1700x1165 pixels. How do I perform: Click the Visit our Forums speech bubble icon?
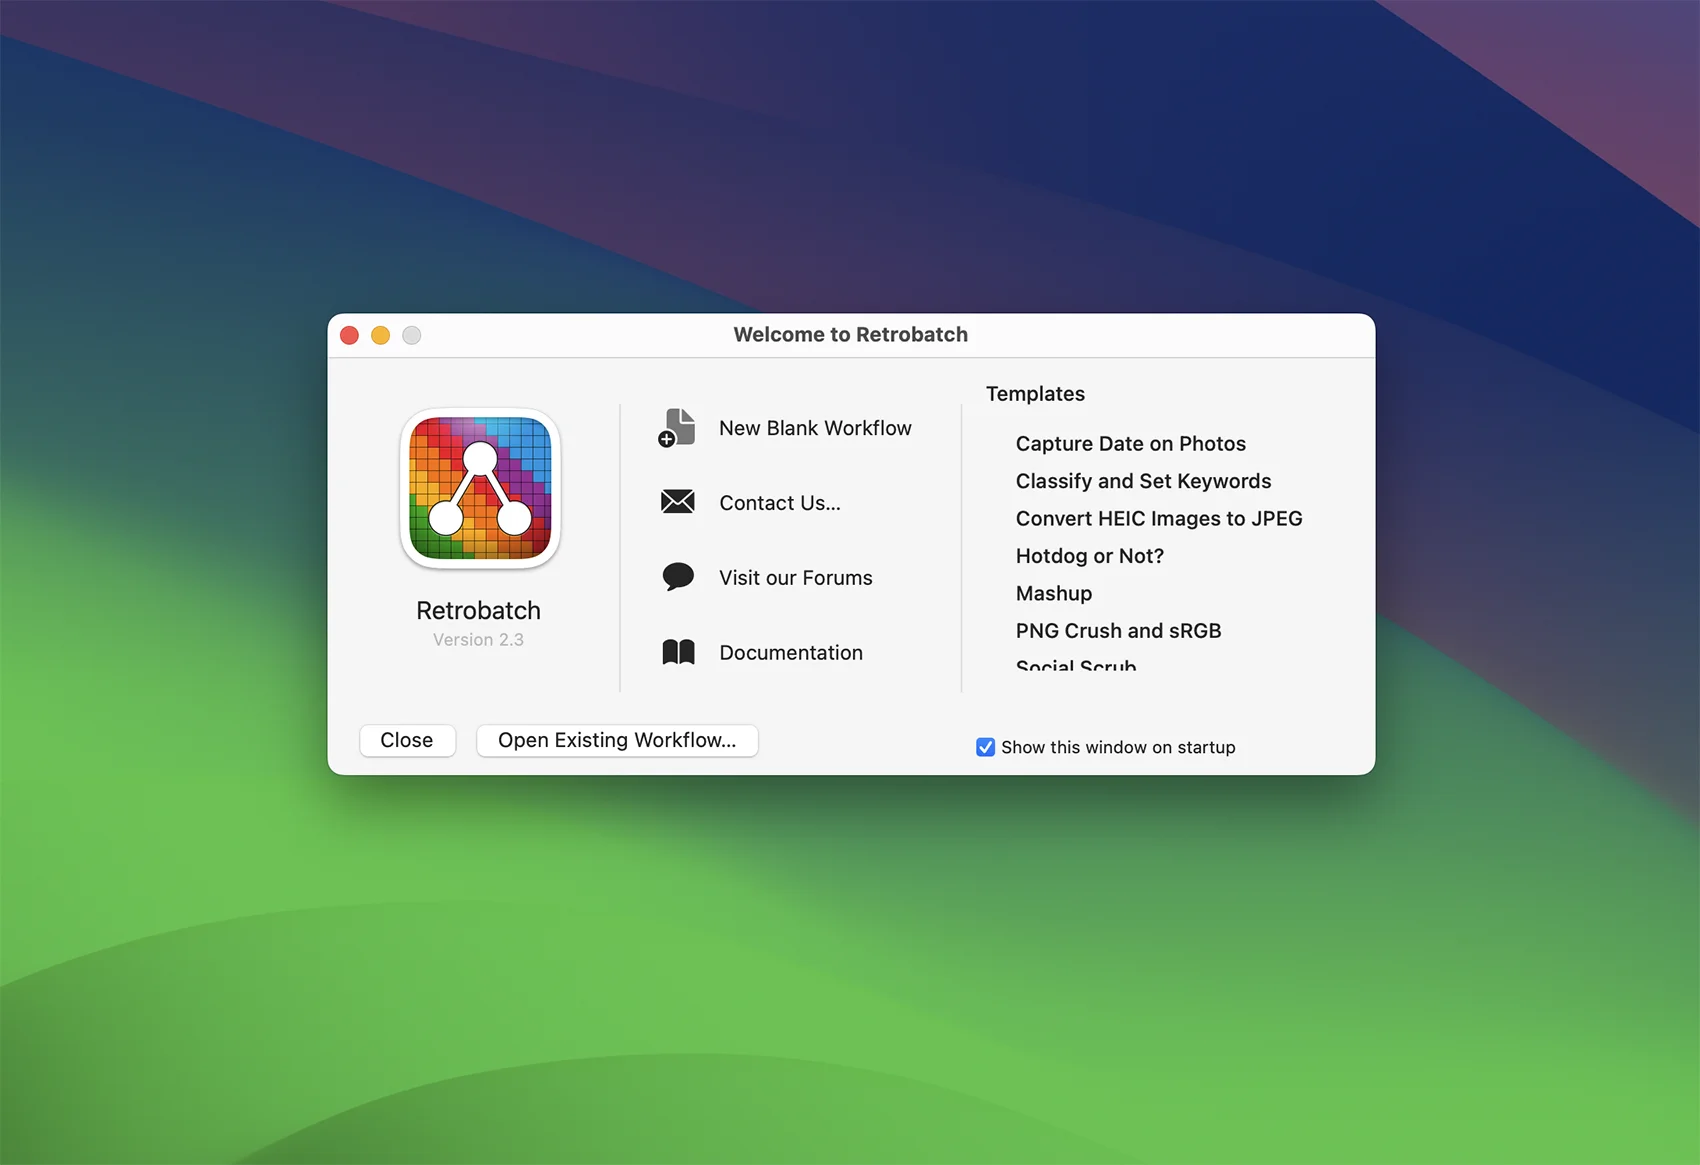click(677, 577)
